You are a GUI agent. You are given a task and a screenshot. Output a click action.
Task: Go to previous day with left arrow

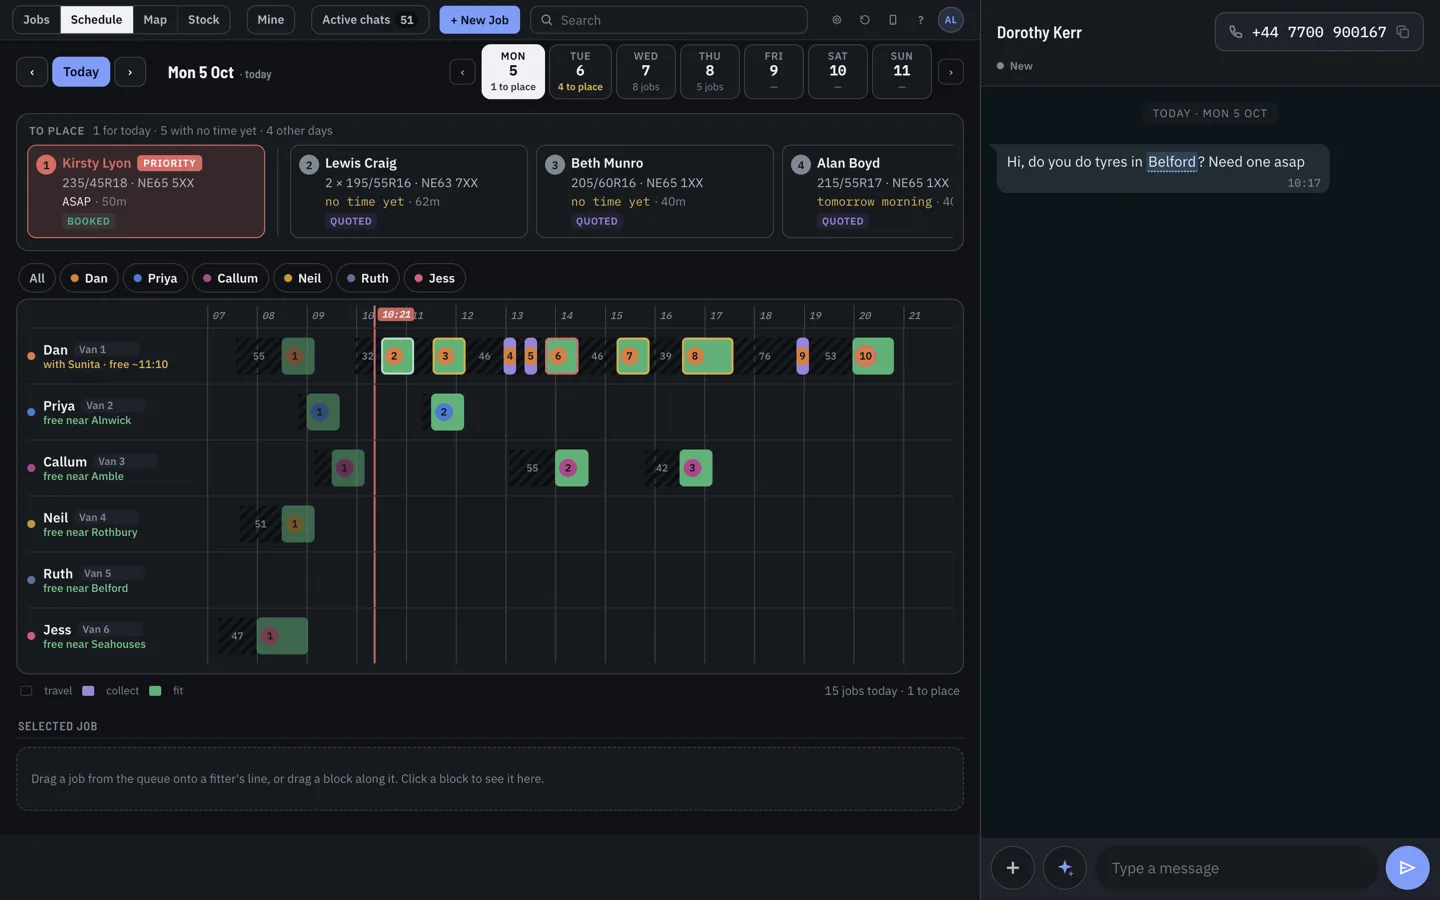(x=32, y=72)
